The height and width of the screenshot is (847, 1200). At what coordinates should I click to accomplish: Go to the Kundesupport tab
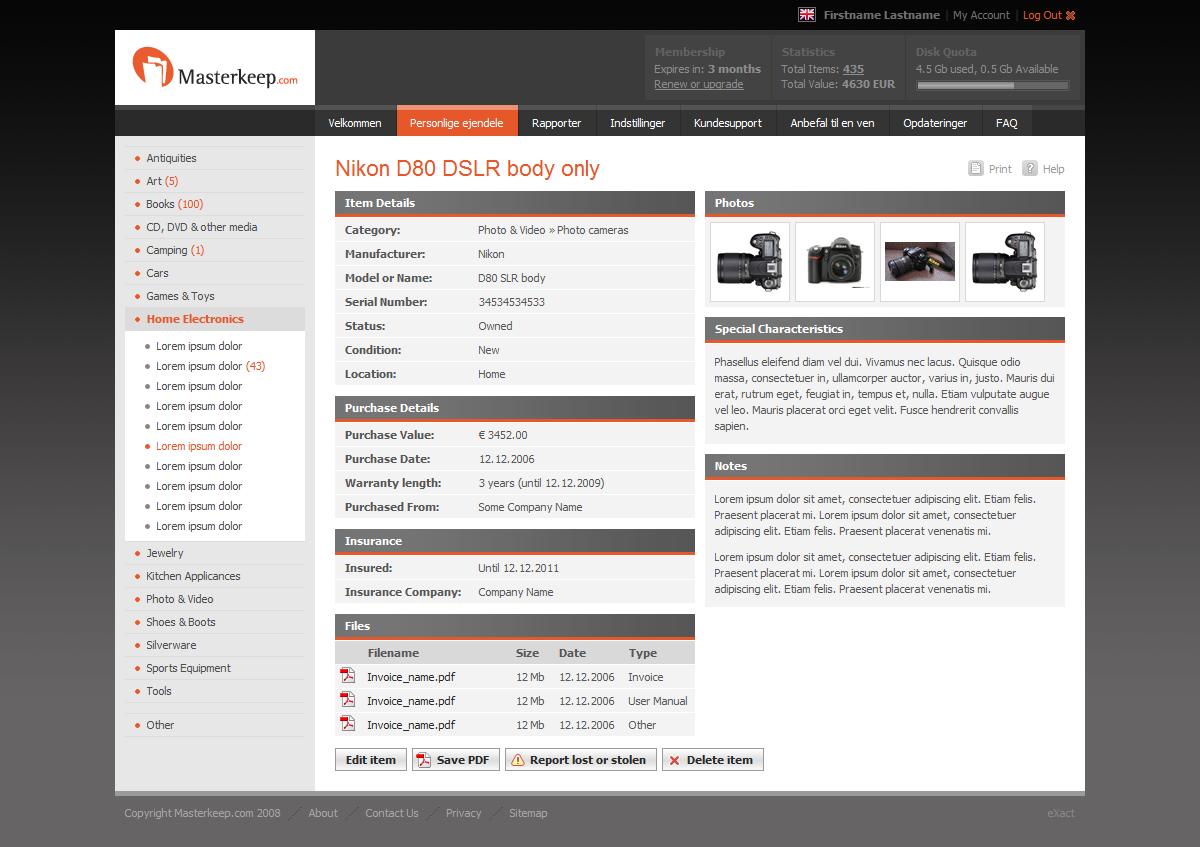(x=728, y=123)
